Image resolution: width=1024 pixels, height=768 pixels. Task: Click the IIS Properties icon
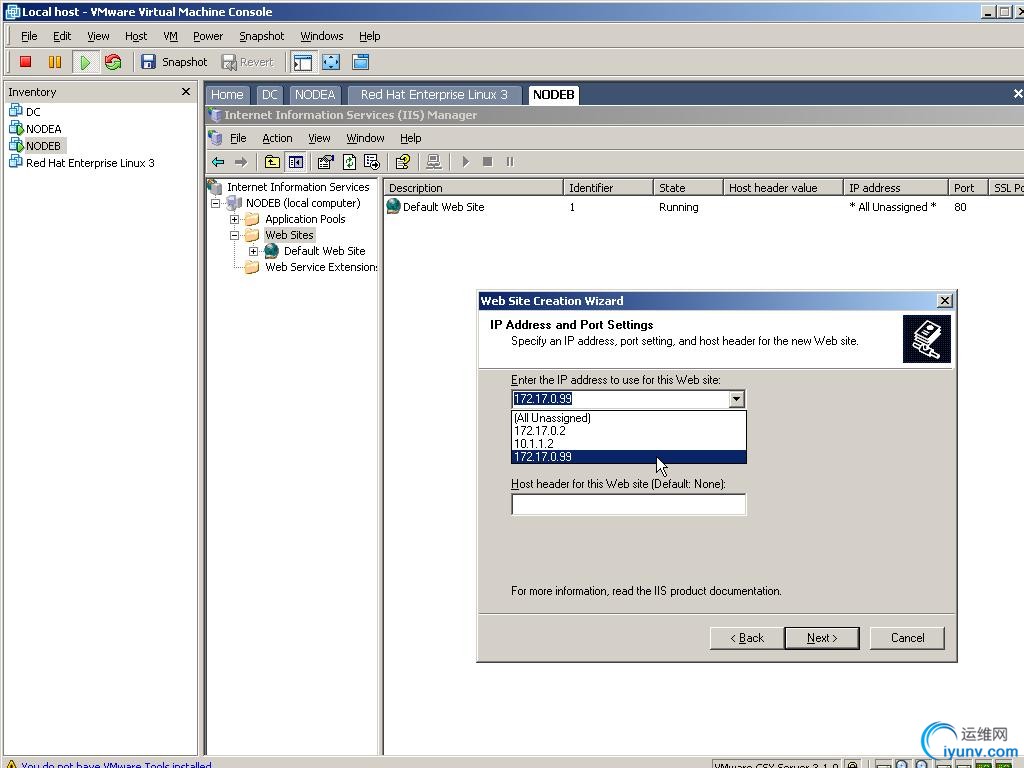[325, 161]
